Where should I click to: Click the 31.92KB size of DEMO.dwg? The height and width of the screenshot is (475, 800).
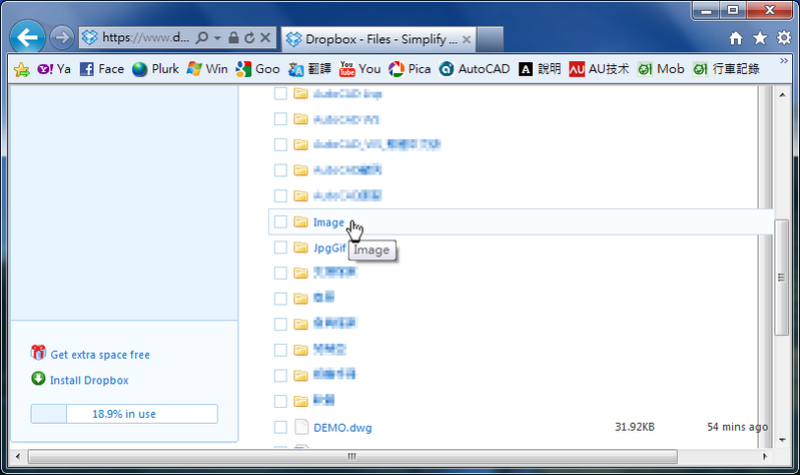[x=635, y=427]
